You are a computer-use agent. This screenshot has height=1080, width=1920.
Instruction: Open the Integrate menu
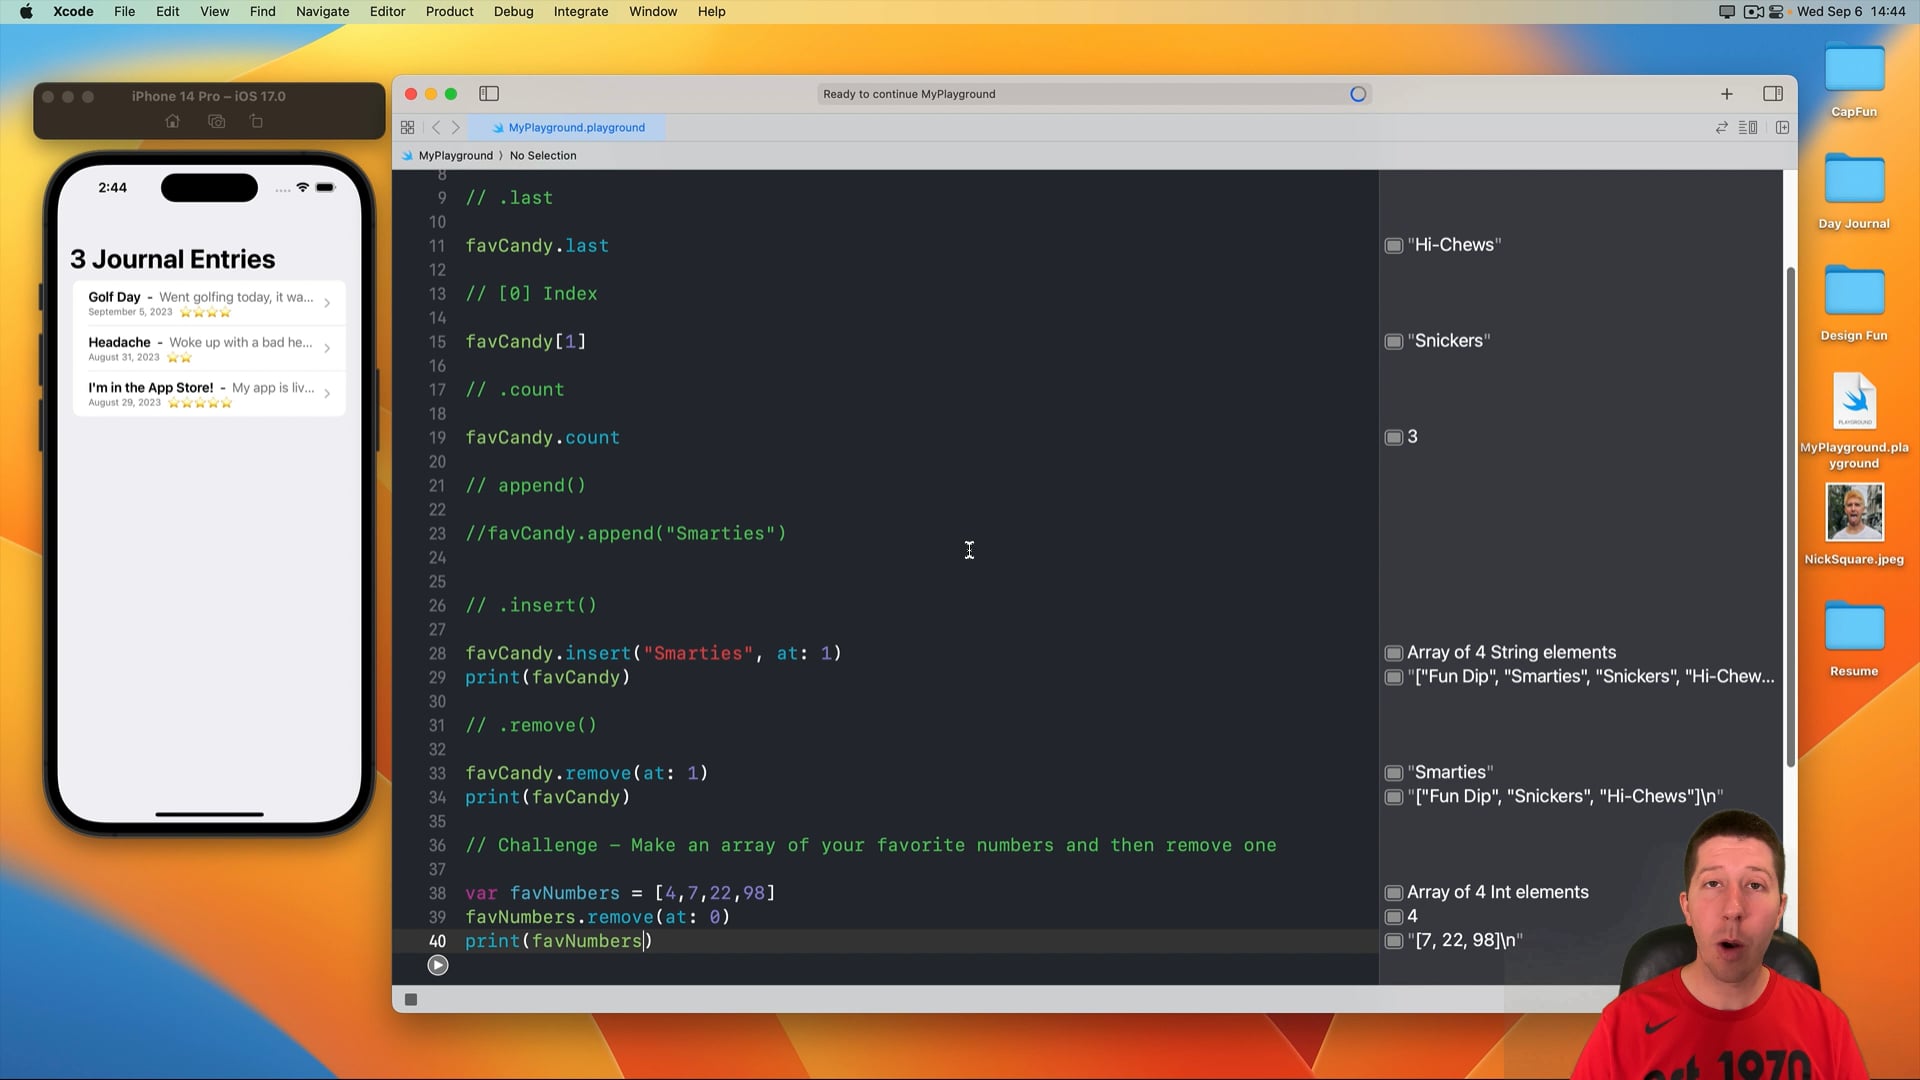[x=581, y=12]
